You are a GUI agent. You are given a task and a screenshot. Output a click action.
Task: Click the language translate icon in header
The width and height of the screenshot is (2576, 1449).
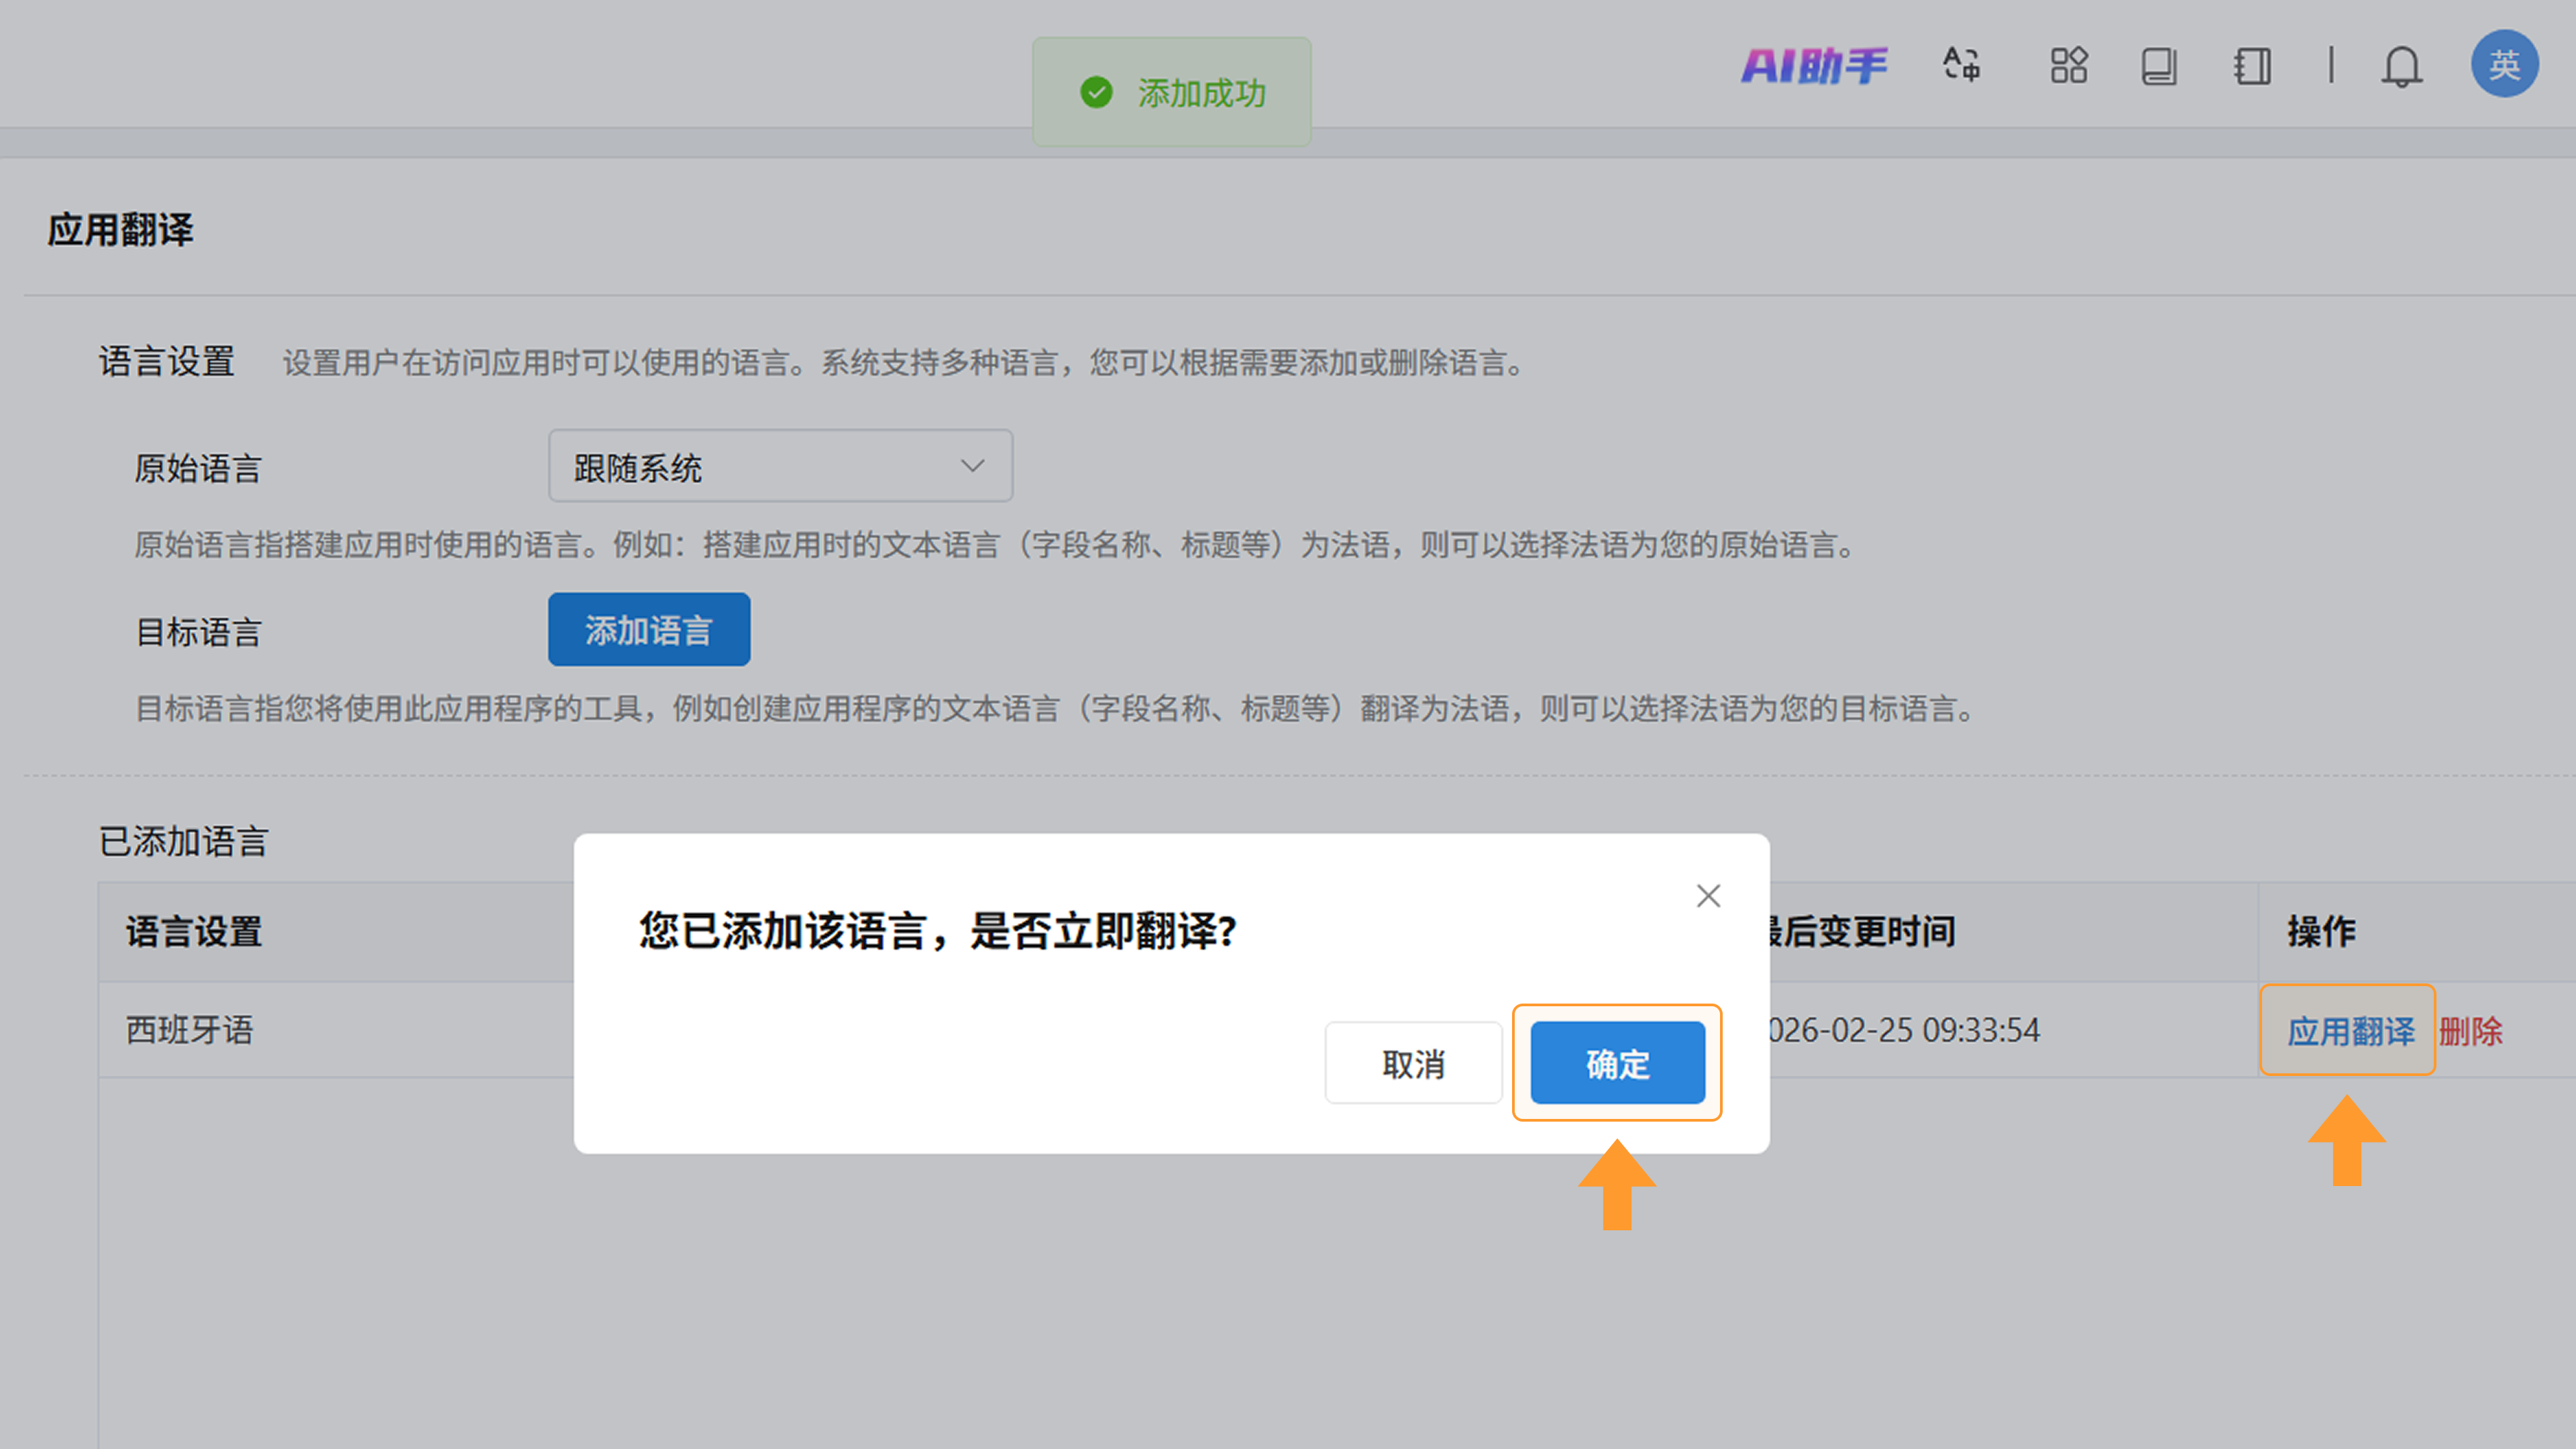(1961, 65)
